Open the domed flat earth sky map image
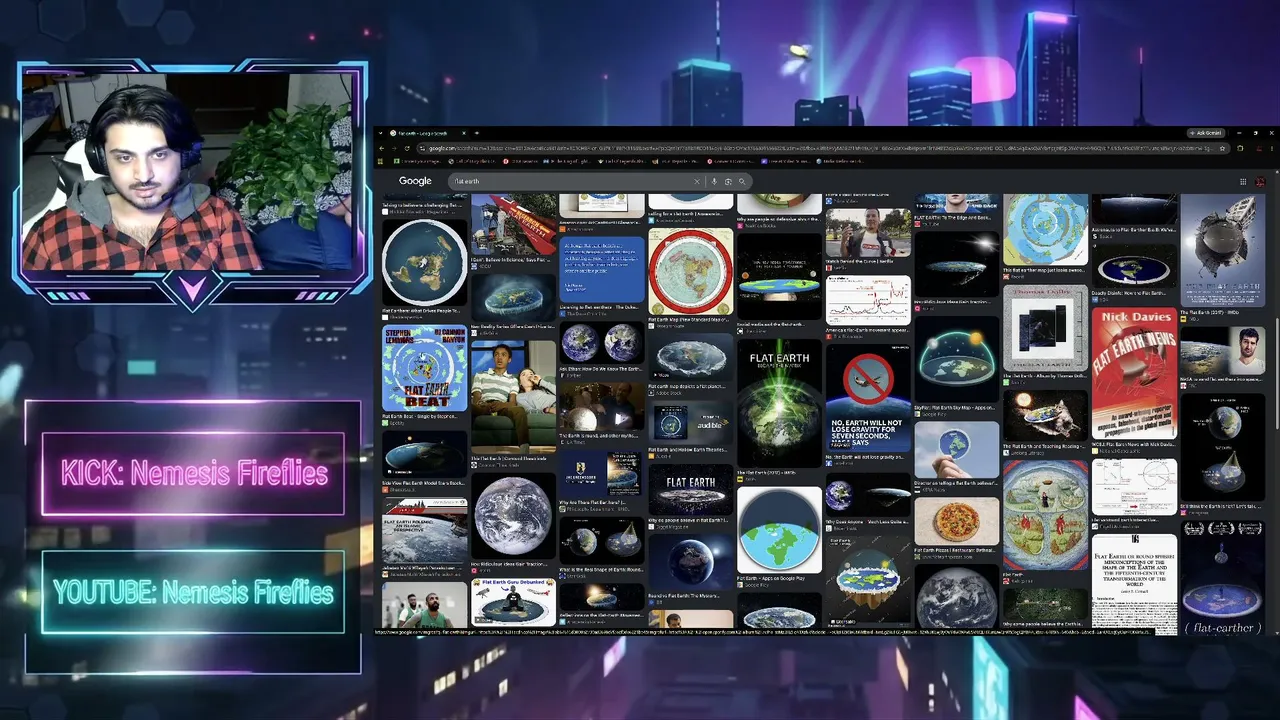 pyautogui.click(x=957, y=360)
